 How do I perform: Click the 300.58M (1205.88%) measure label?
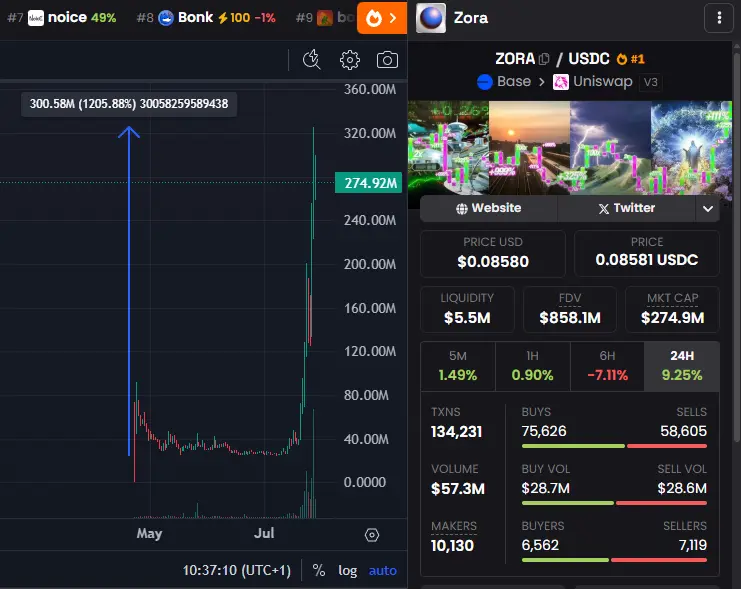(x=129, y=104)
